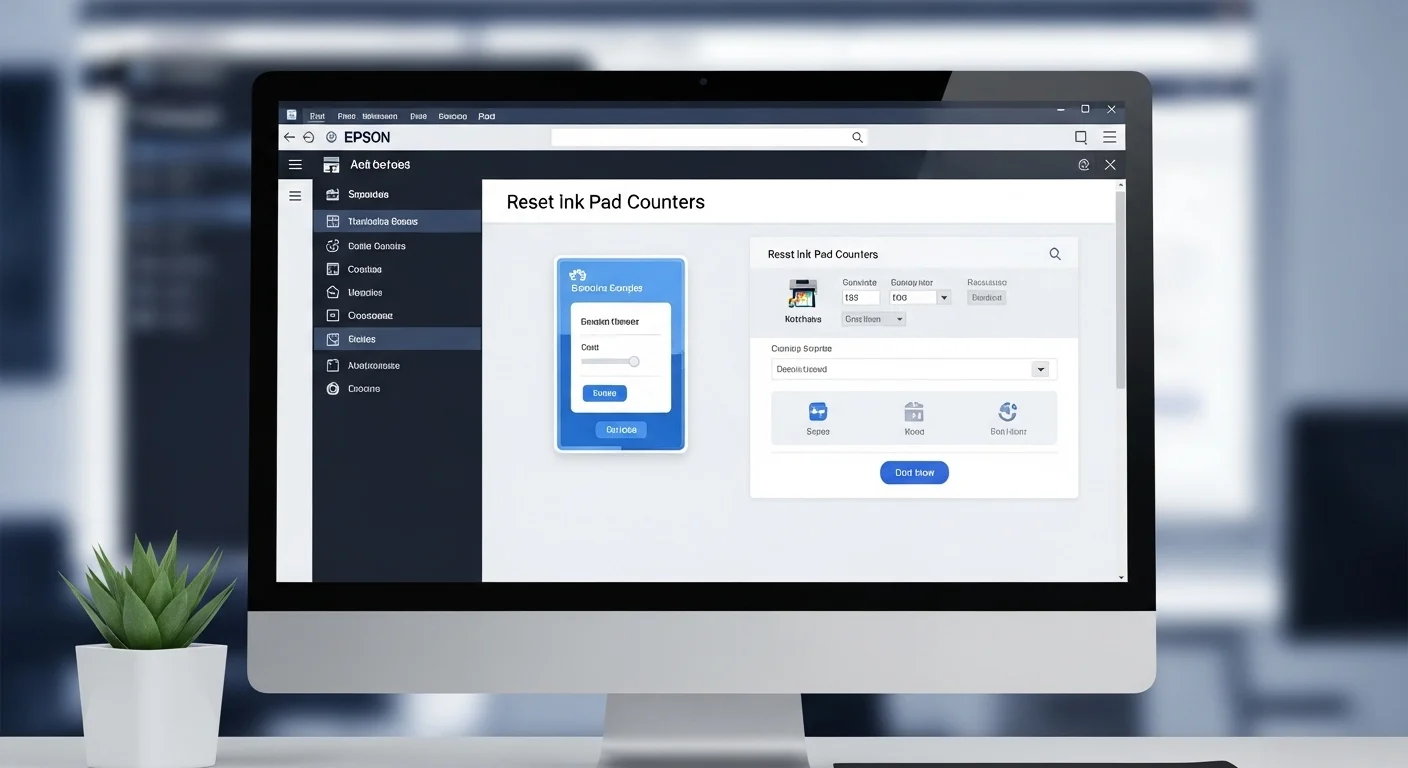Click the blue 'Sepes' icon

tap(818, 411)
